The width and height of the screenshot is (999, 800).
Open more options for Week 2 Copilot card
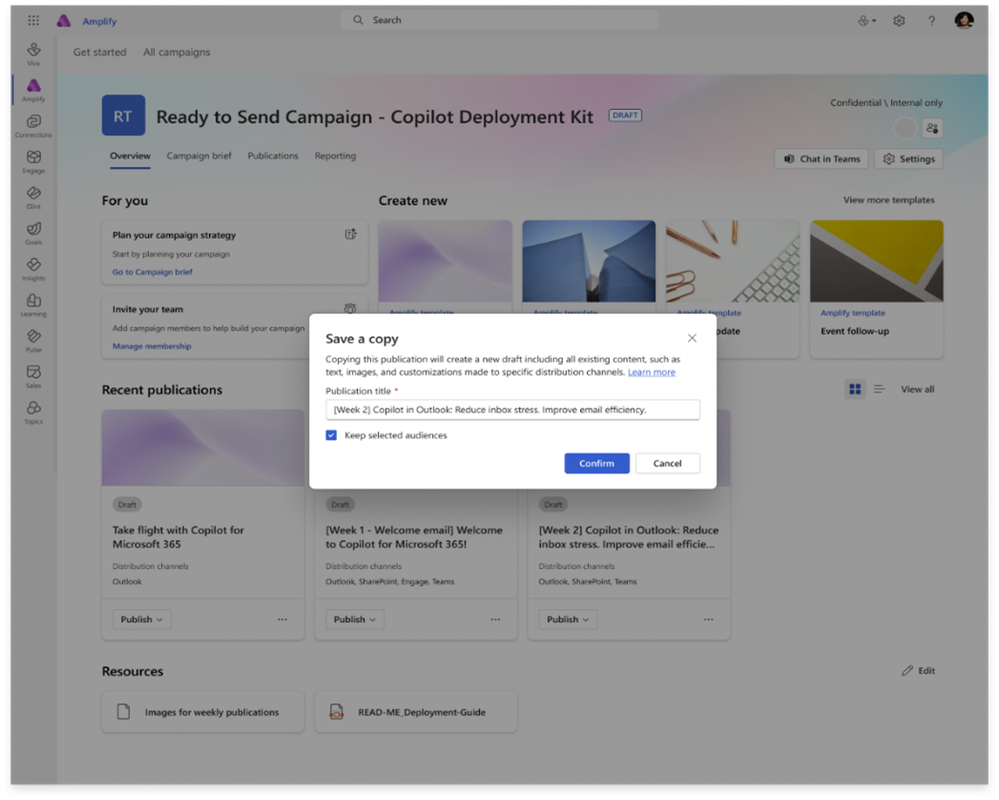tap(708, 619)
